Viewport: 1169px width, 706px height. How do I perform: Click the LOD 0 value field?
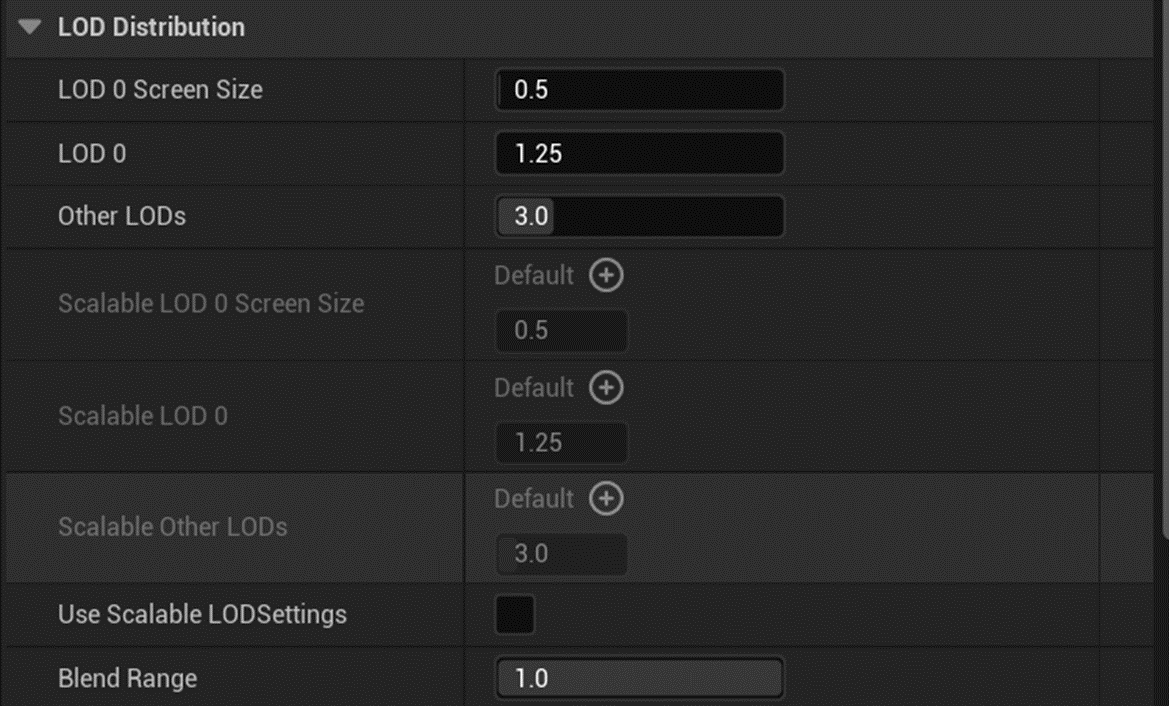(640, 154)
